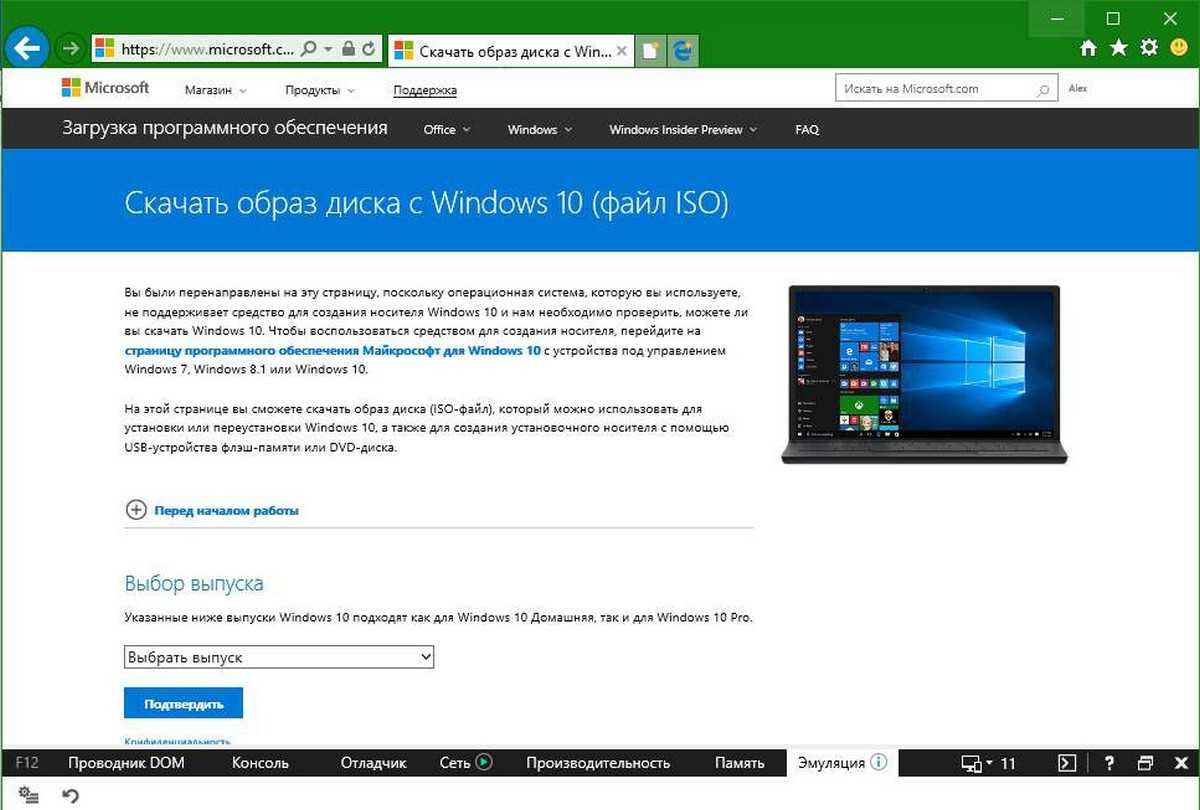Click the Microsoft.com search magnifier icon
The image size is (1200, 810).
click(x=1043, y=89)
